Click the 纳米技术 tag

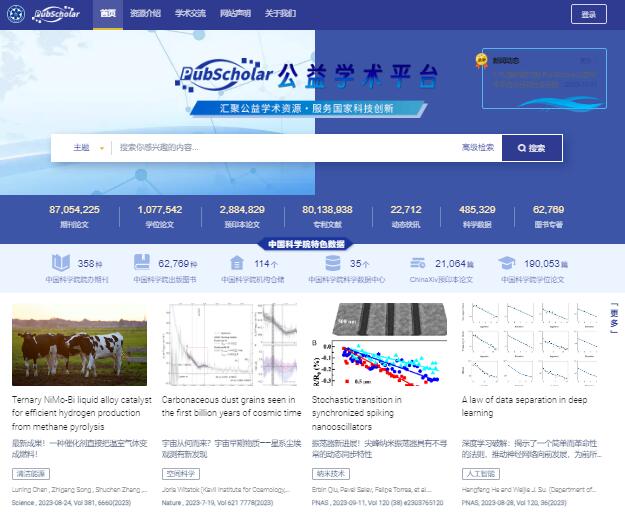[330, 474]
